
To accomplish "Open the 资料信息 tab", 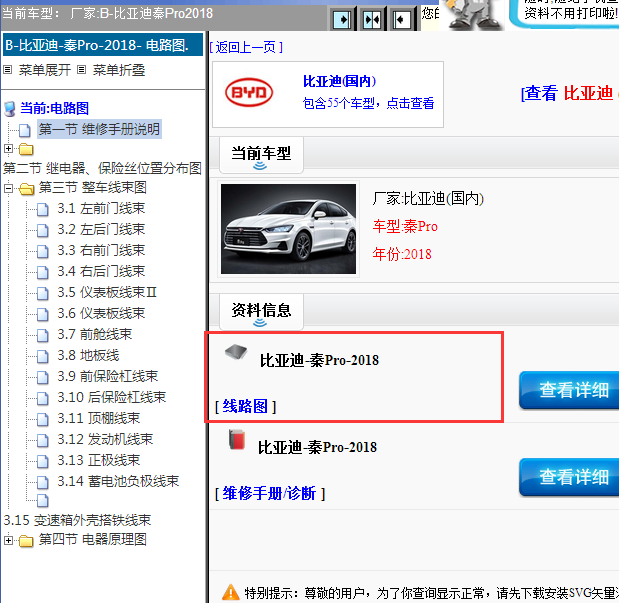I will coord(261,312).
